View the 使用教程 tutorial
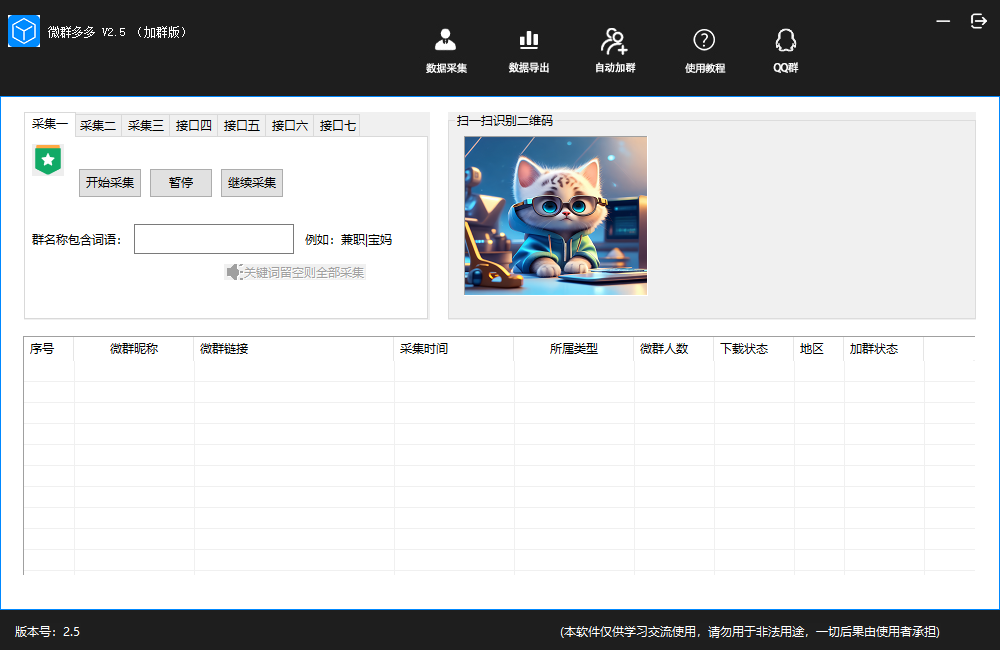The width and height of the screenshot is (1000, 650). tap(704, 50)
